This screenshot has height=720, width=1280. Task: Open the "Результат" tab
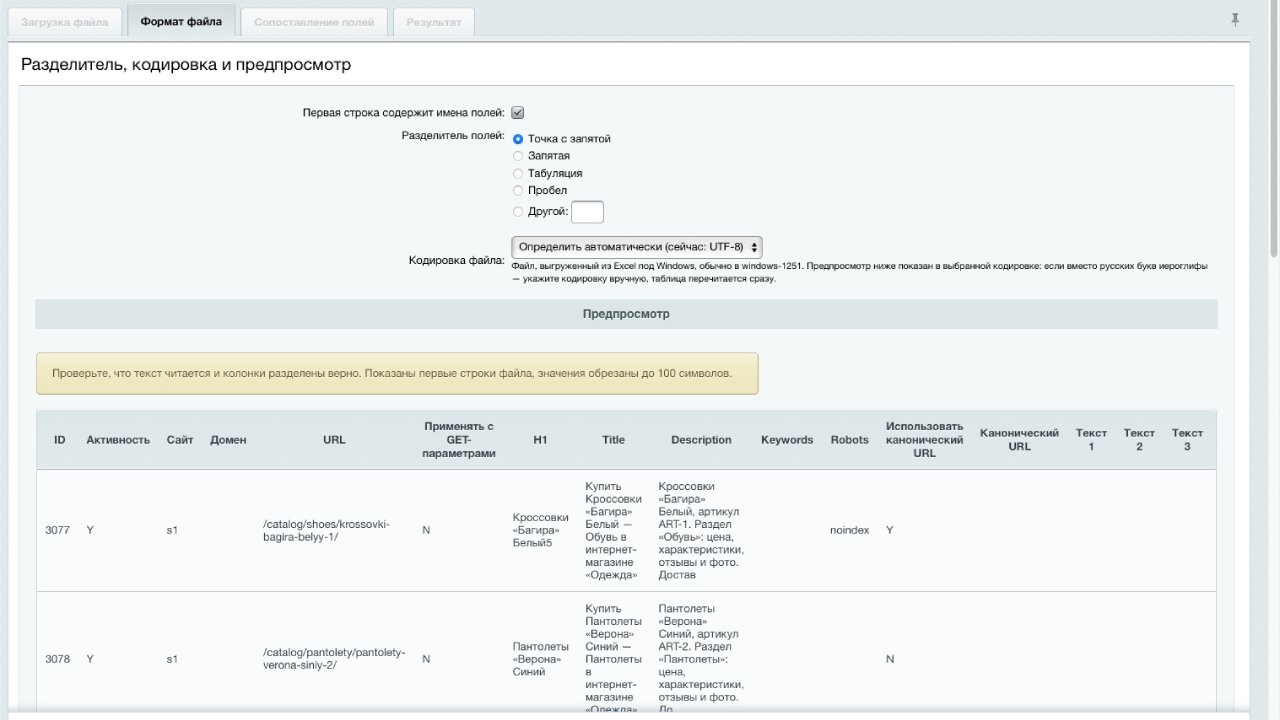click(434, 22)
